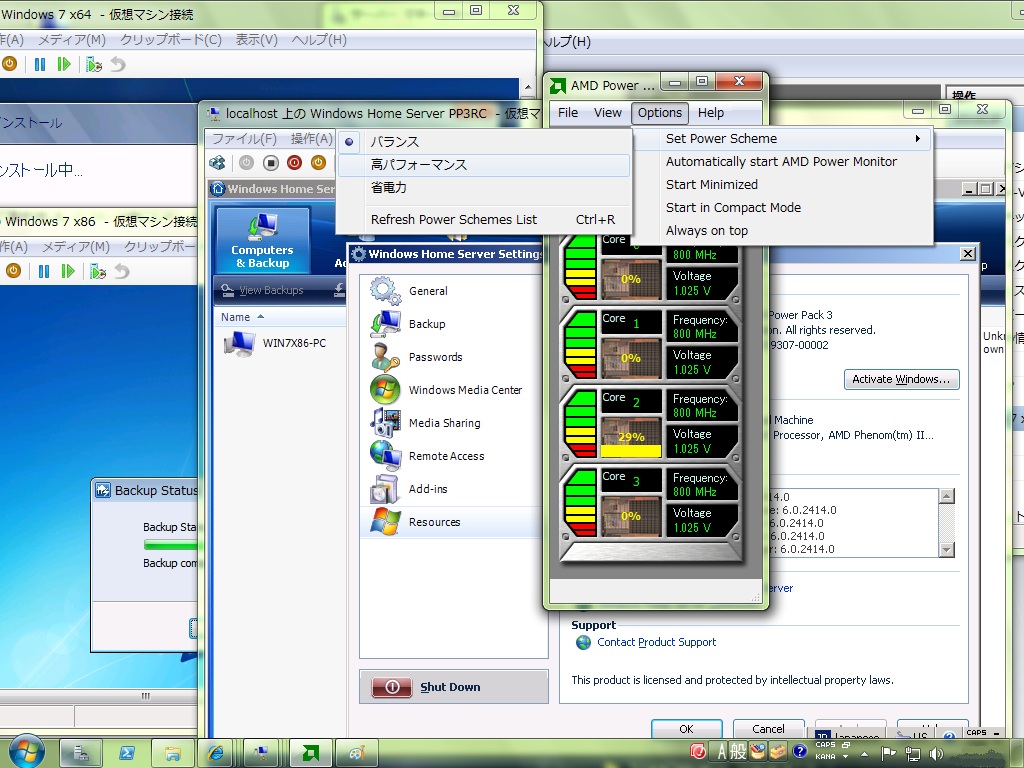Expand Set Power Scheme submenu

[x=782, y=138]
